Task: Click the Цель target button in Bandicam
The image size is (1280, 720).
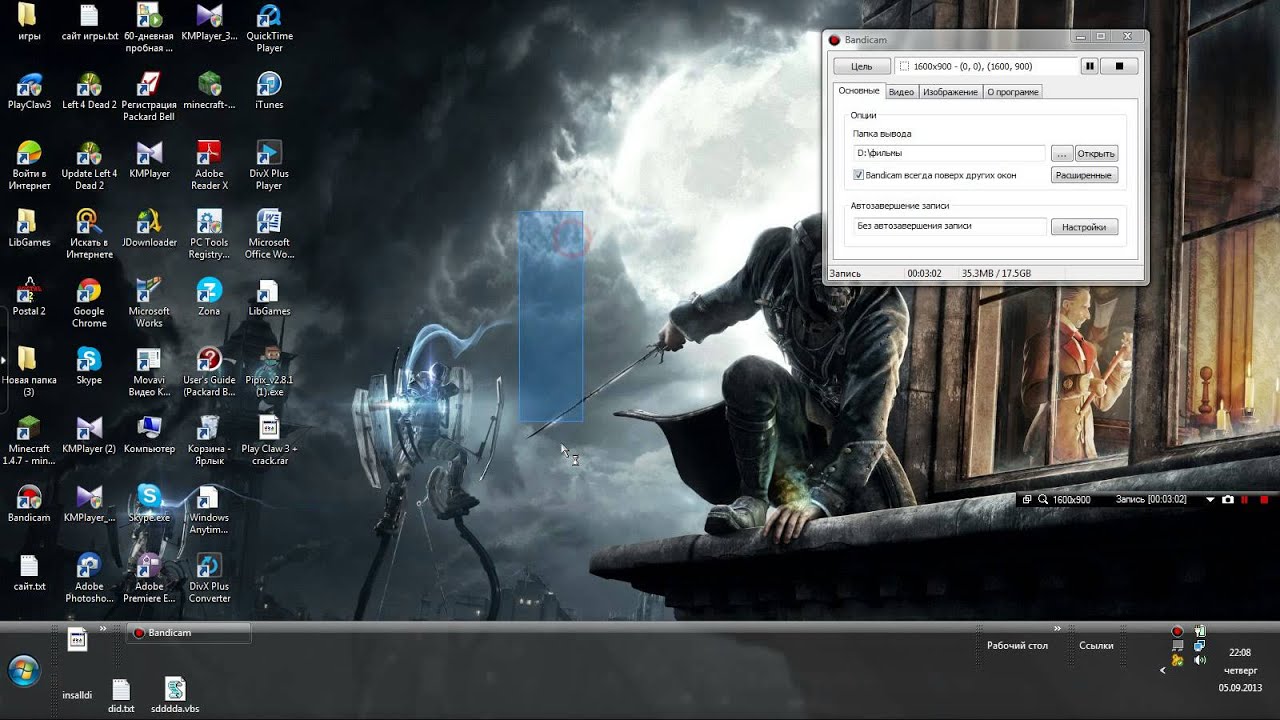Action: [x=861, y=66]
